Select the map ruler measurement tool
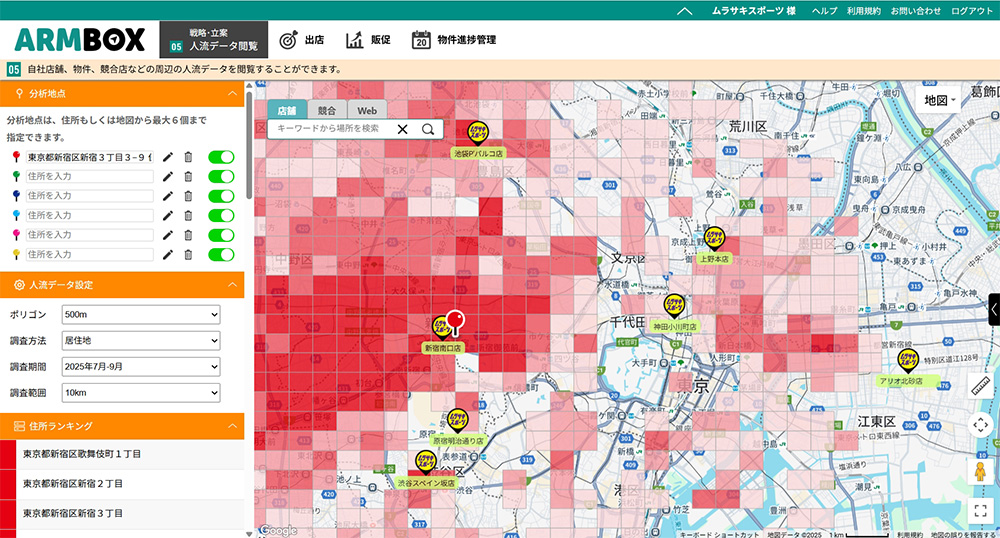 click(x=980, y=385)
